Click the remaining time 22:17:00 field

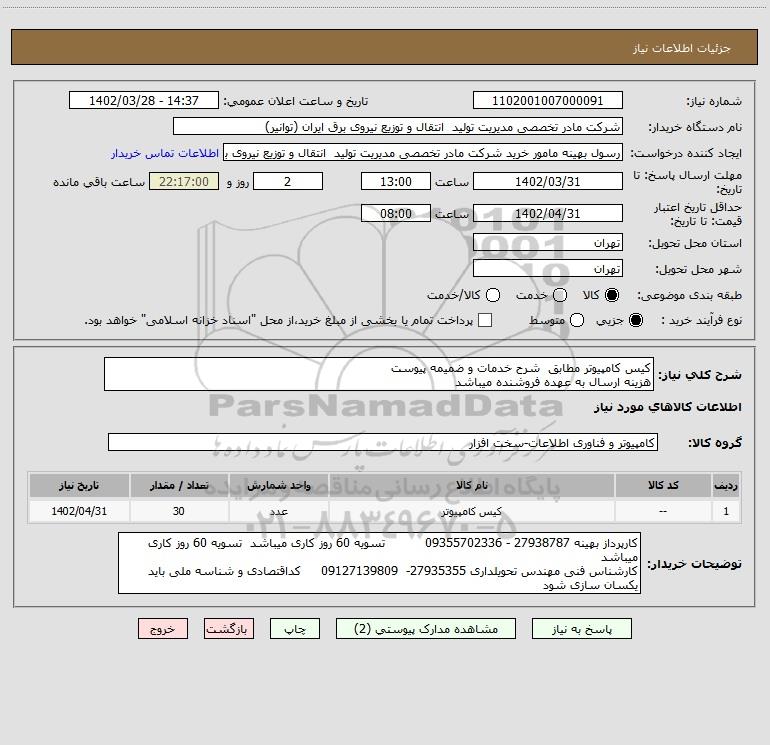pos(184,181)
